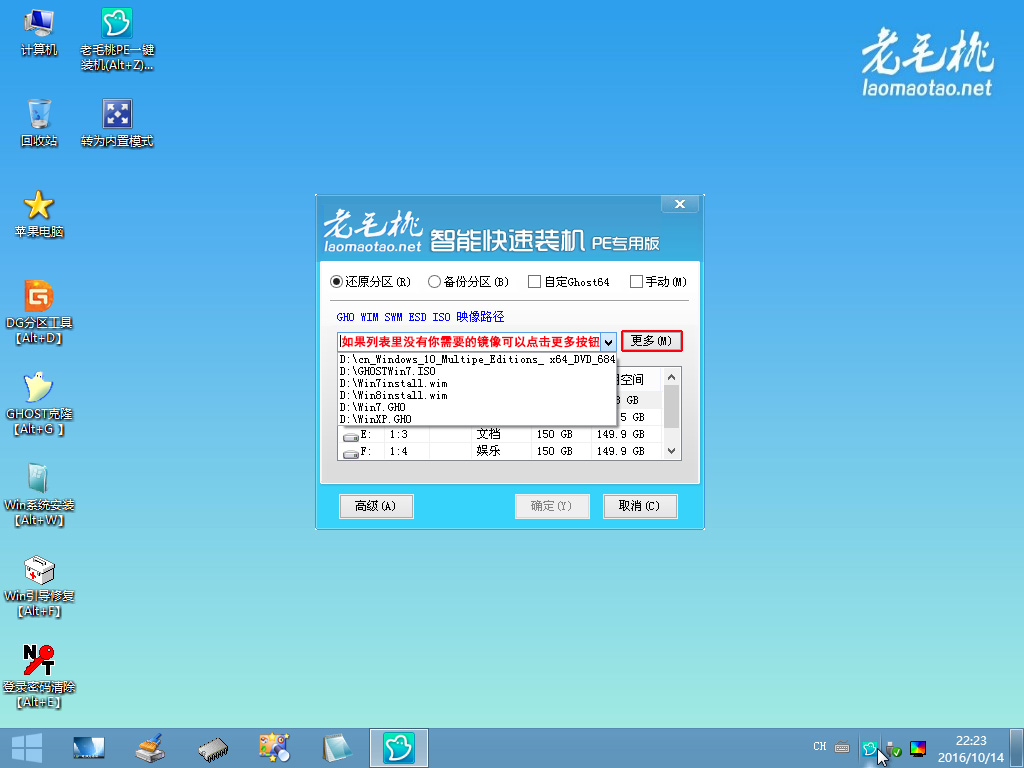Screen dimensions: 1024x768
Task: Click 150 GB in the F: row
Action: pyautogui.click(x=554, y=451)
